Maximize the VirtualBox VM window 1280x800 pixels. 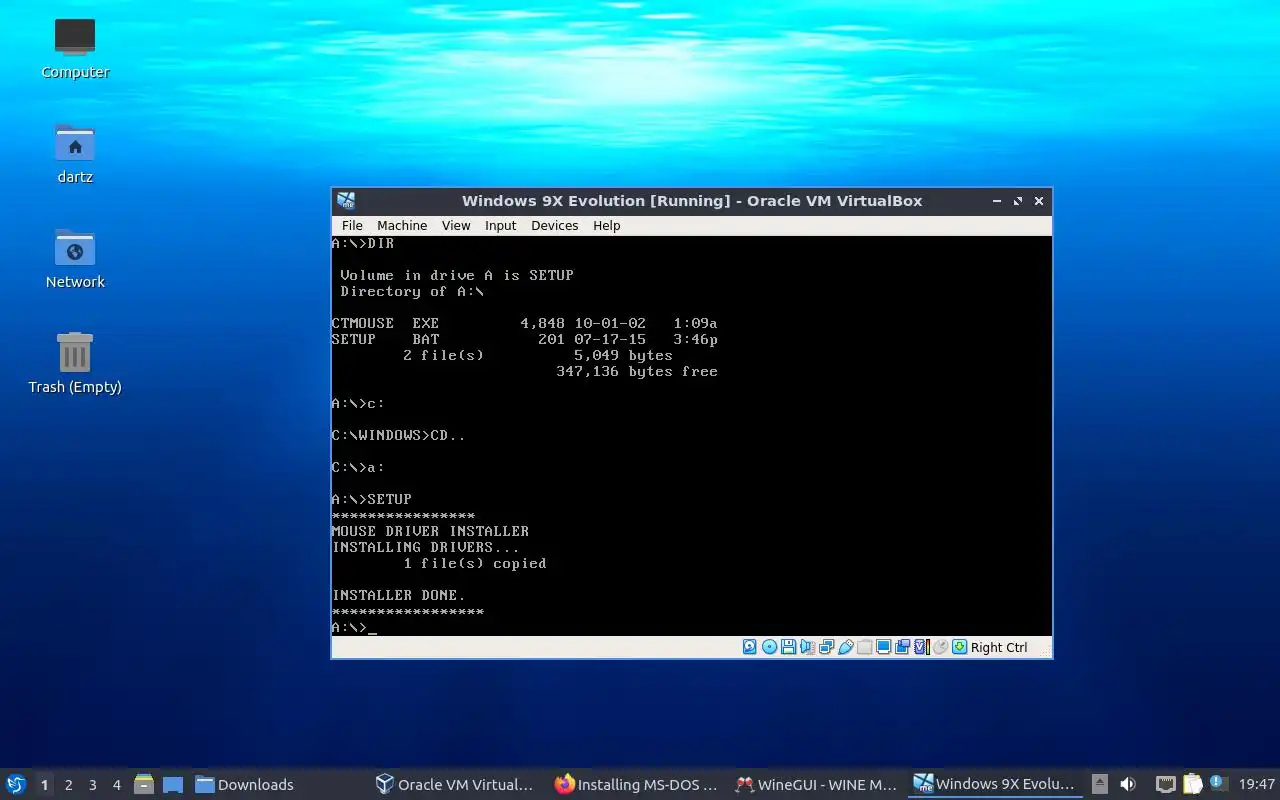coord(1018,201)
